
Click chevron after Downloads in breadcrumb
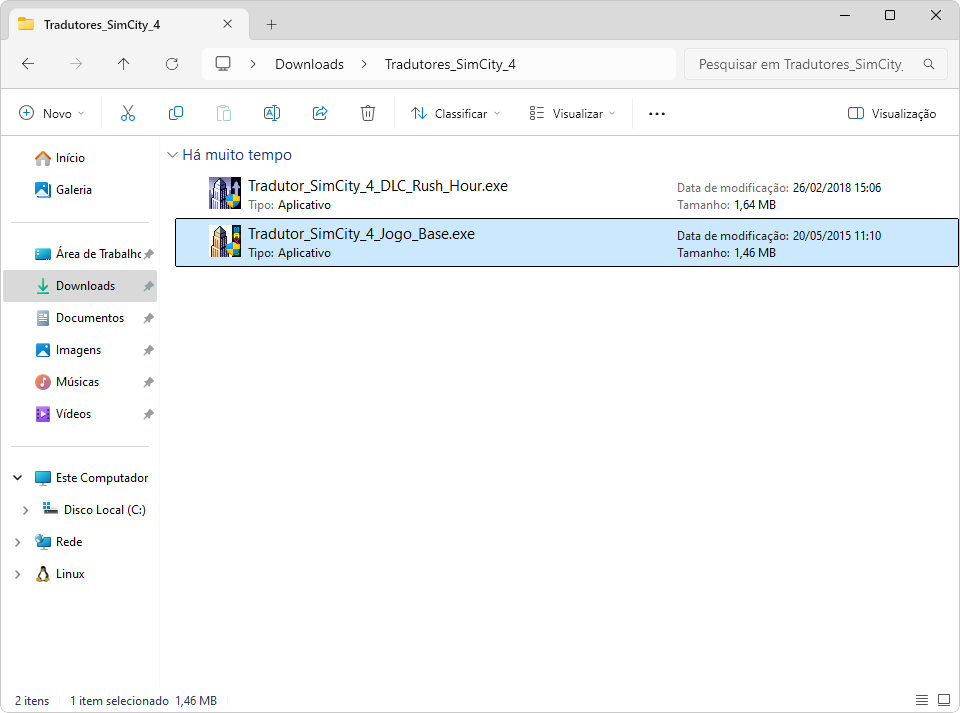point(364,64)
